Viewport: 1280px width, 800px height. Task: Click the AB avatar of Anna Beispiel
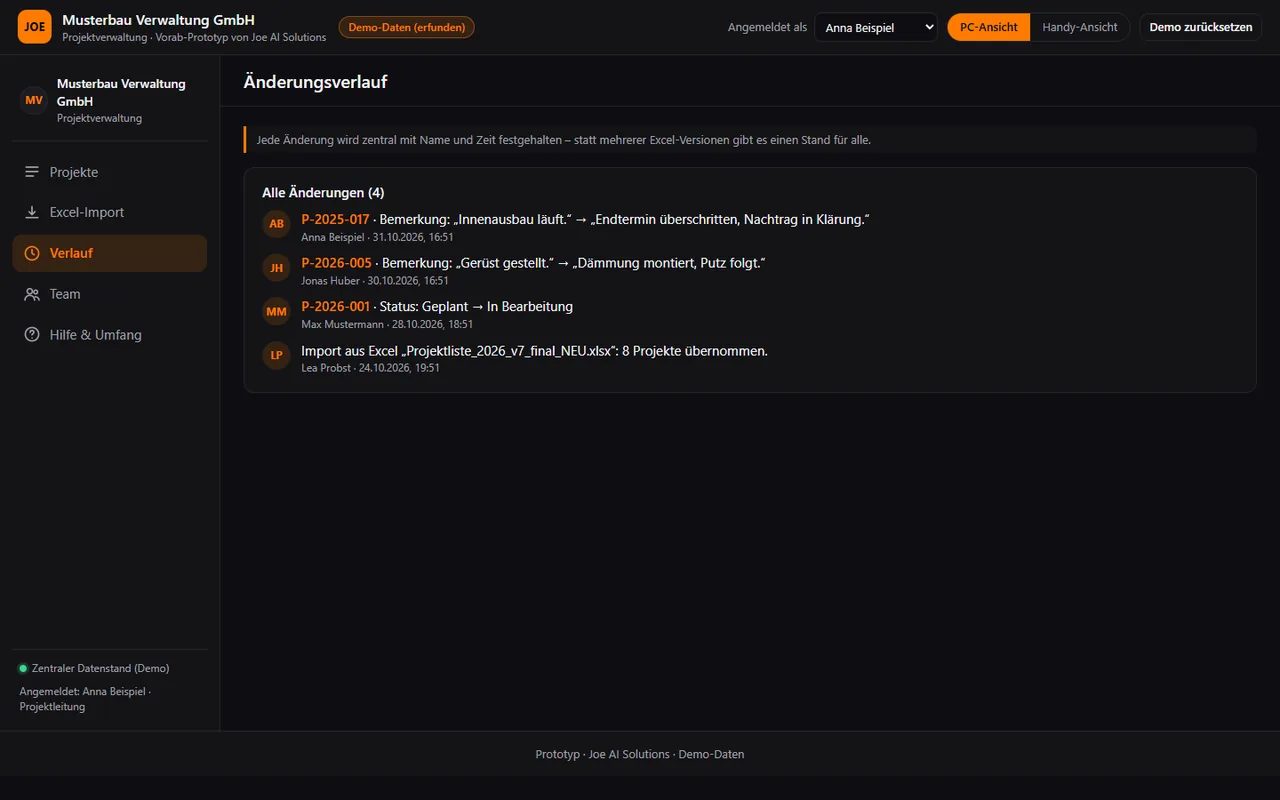[277, 224]
